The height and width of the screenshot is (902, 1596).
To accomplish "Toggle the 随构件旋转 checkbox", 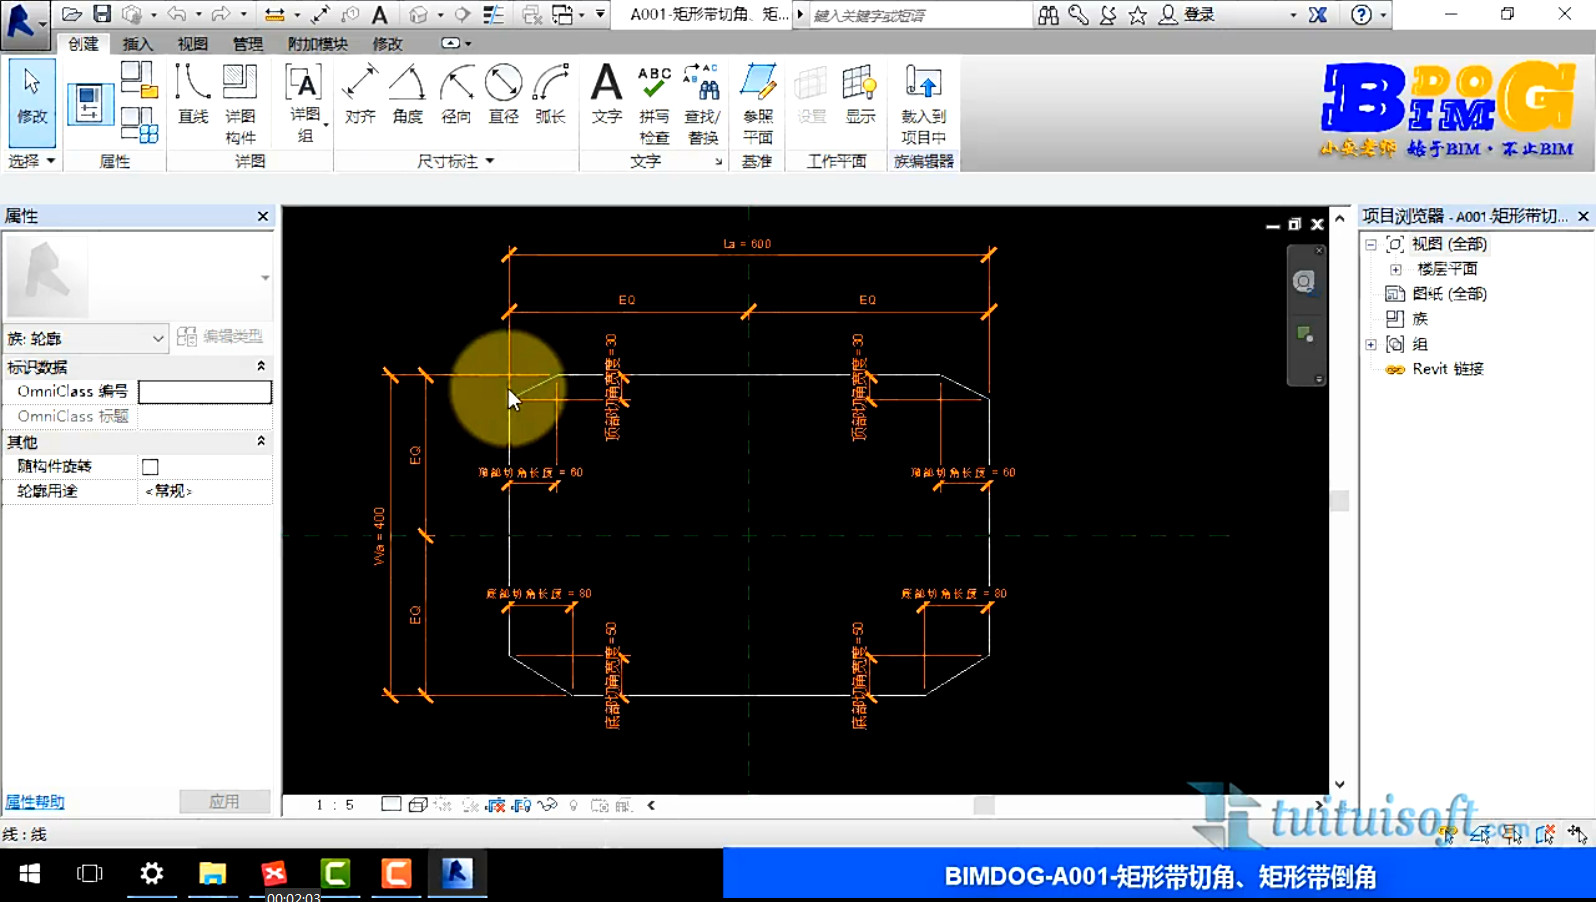I will coord(150,467).
